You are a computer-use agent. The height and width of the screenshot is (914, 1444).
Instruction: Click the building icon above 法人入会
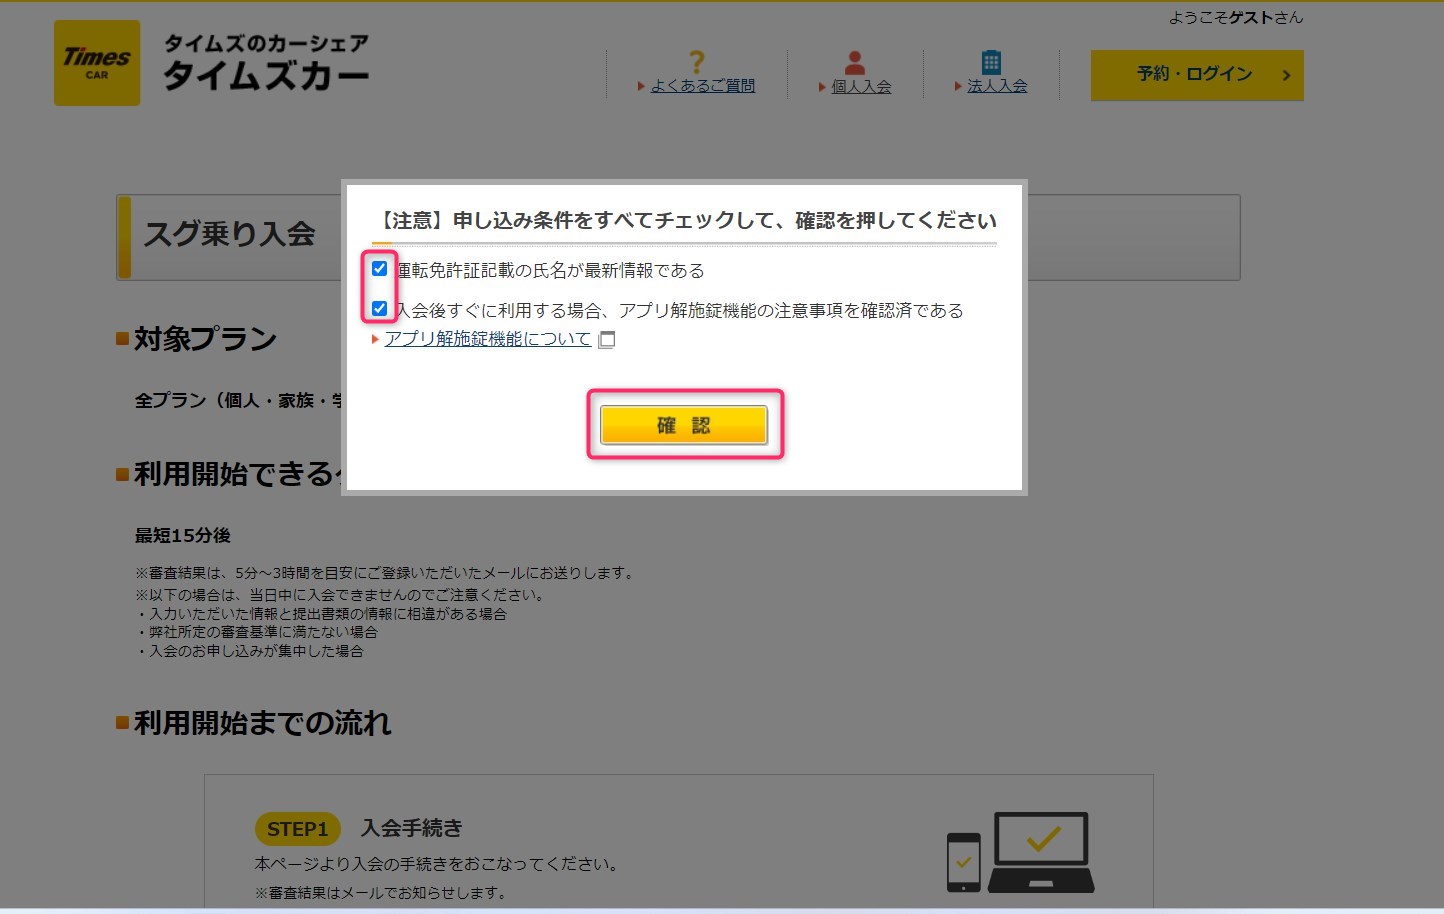click(991, 62)
